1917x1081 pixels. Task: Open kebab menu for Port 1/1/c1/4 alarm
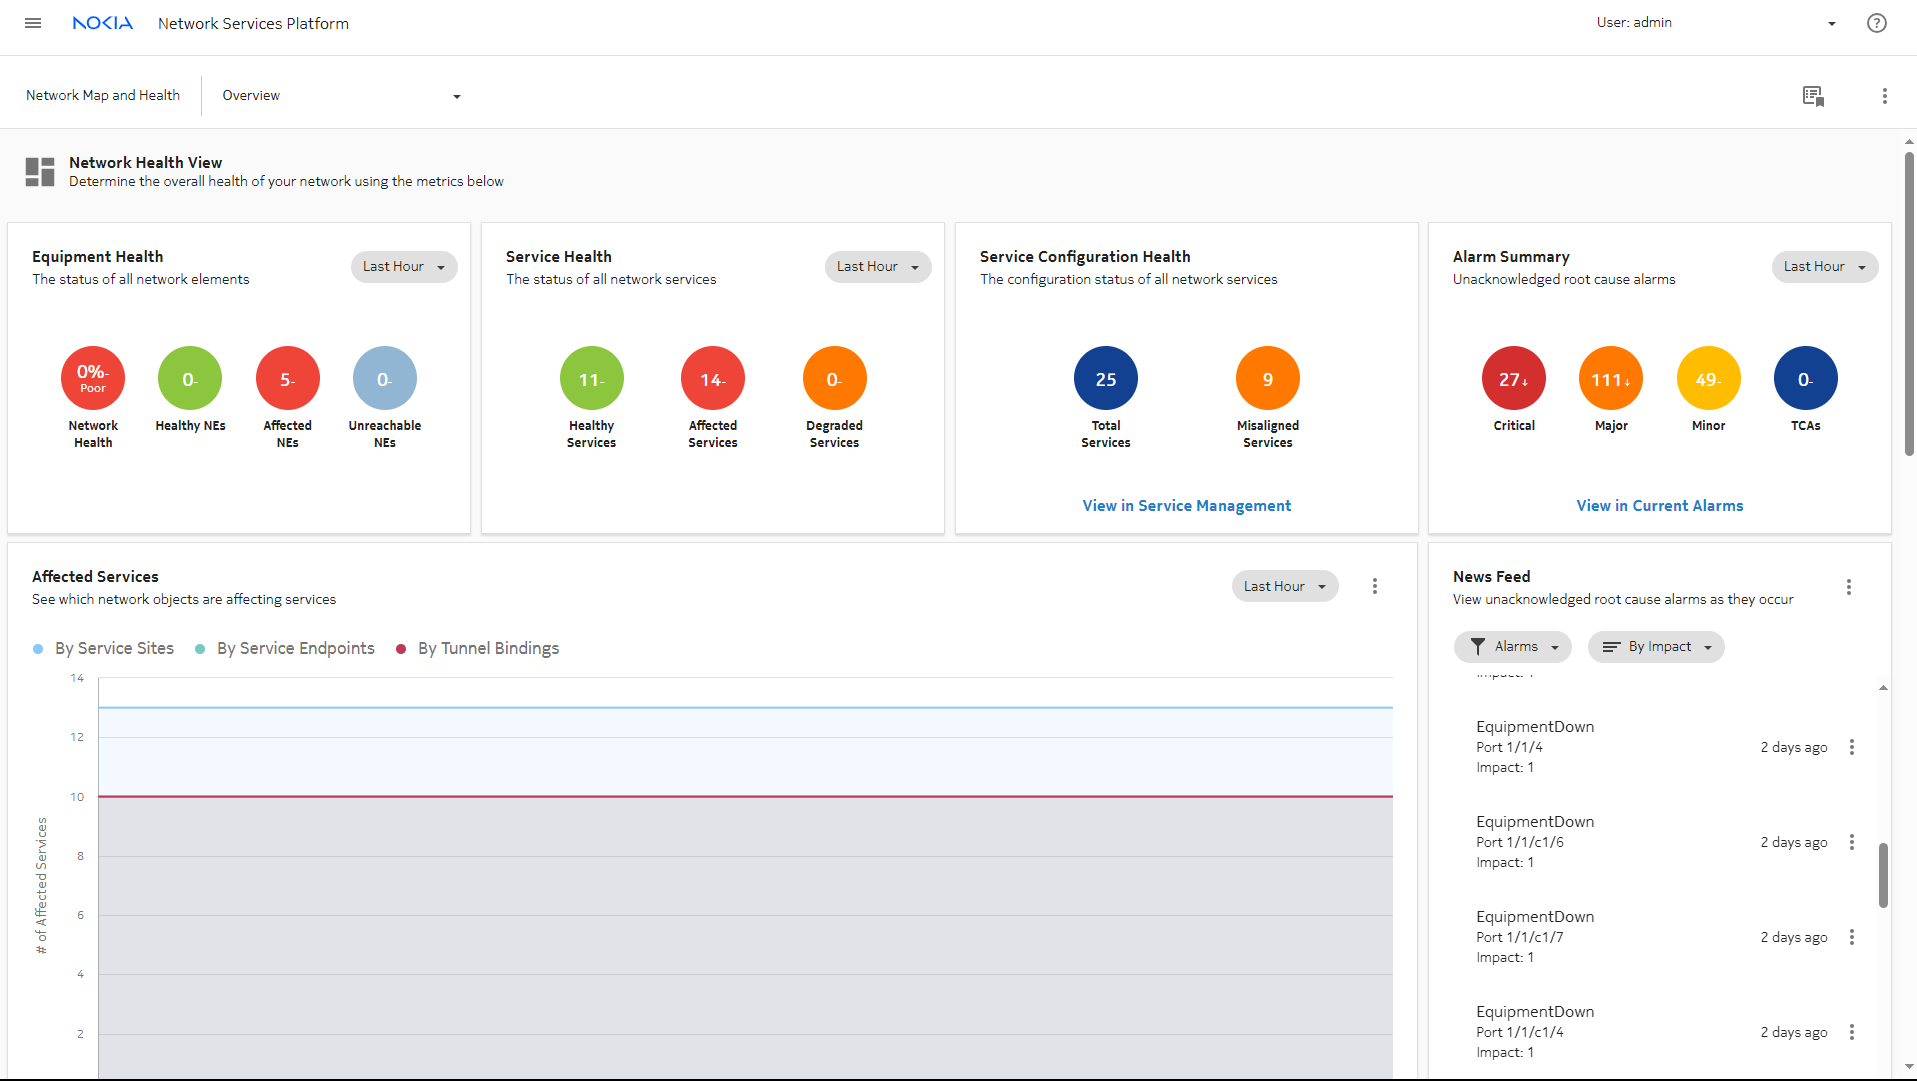click(1852, 1032)
